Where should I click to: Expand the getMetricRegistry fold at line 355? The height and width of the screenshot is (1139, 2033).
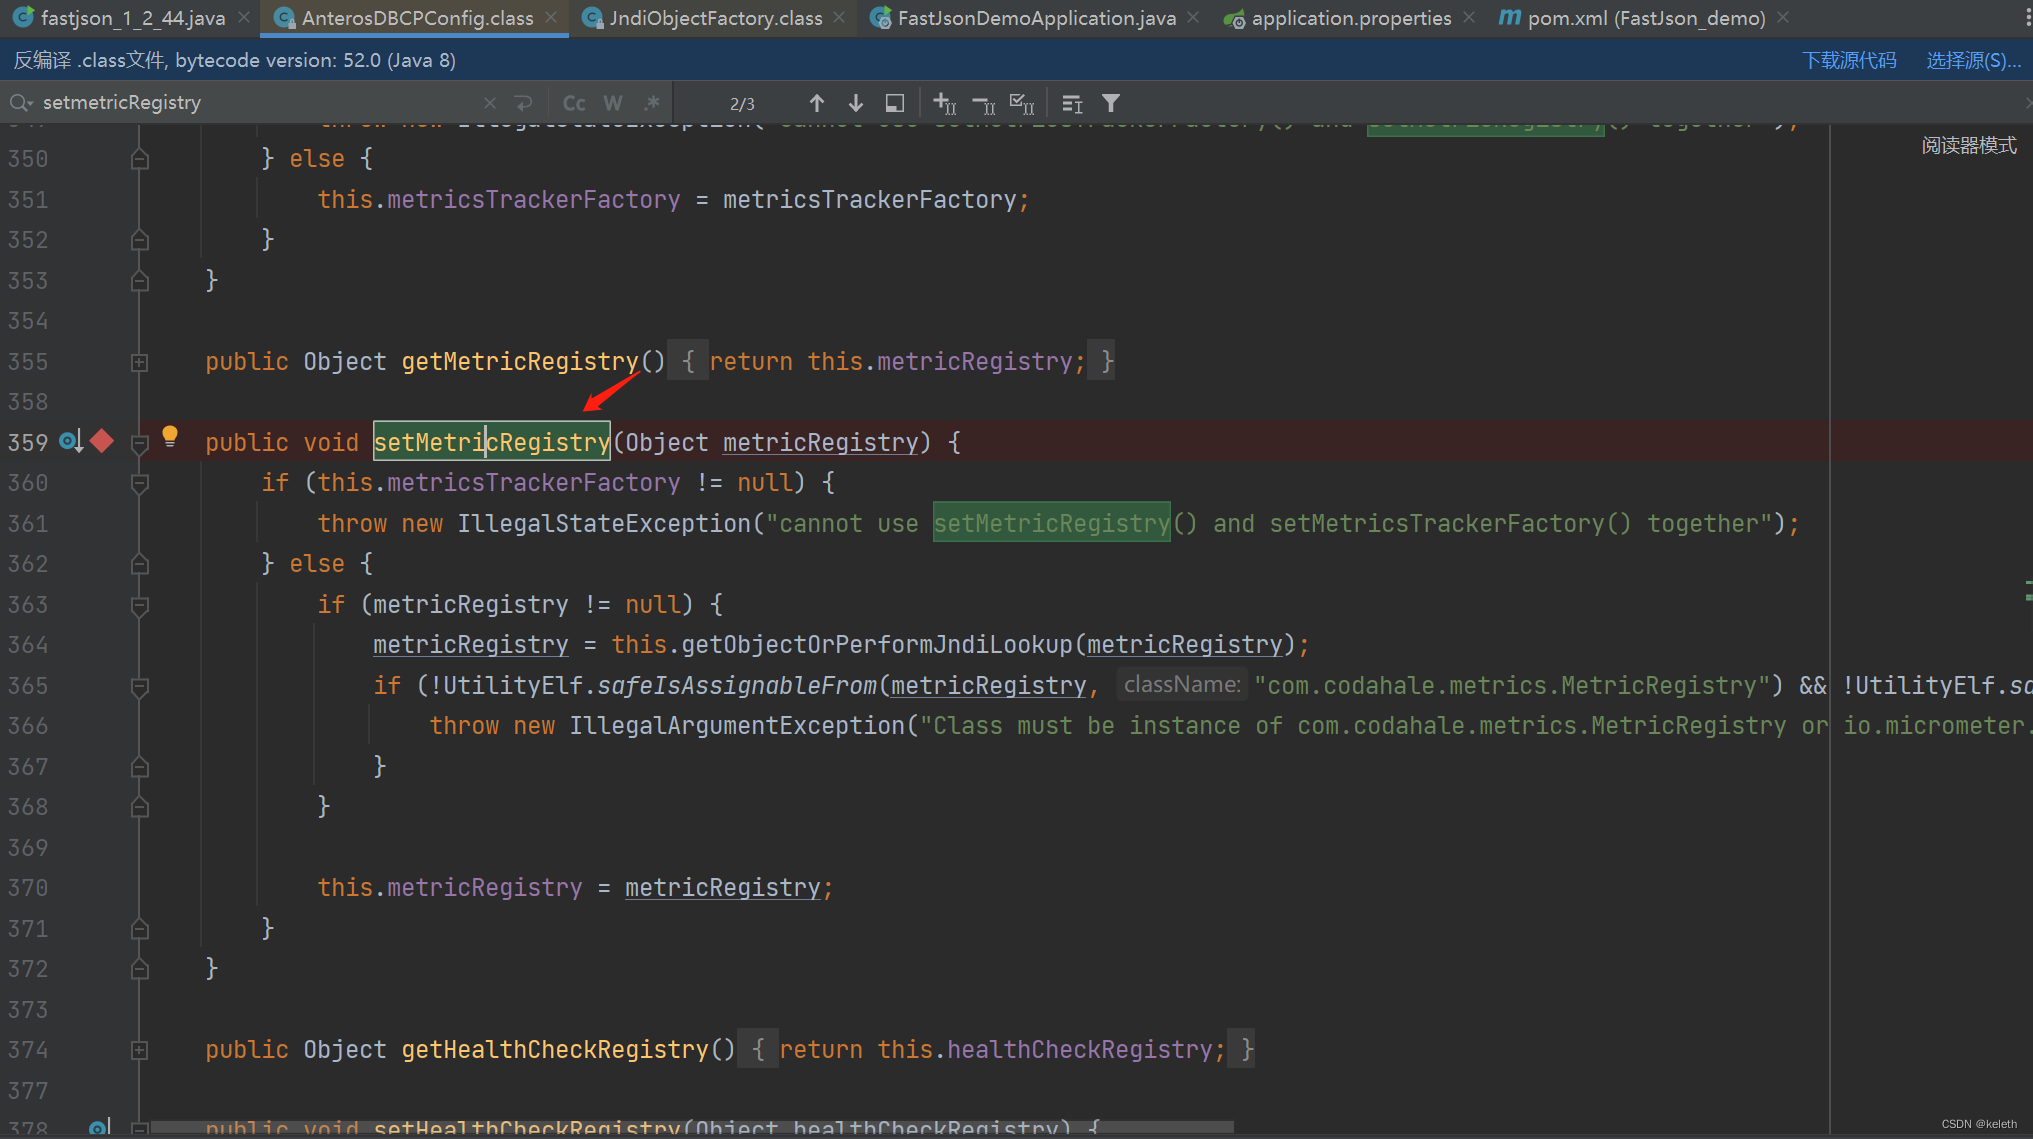[x=139, y=362]
